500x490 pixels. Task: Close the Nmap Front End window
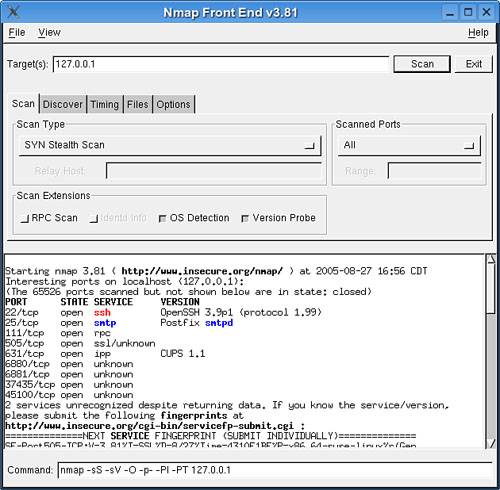486,12
